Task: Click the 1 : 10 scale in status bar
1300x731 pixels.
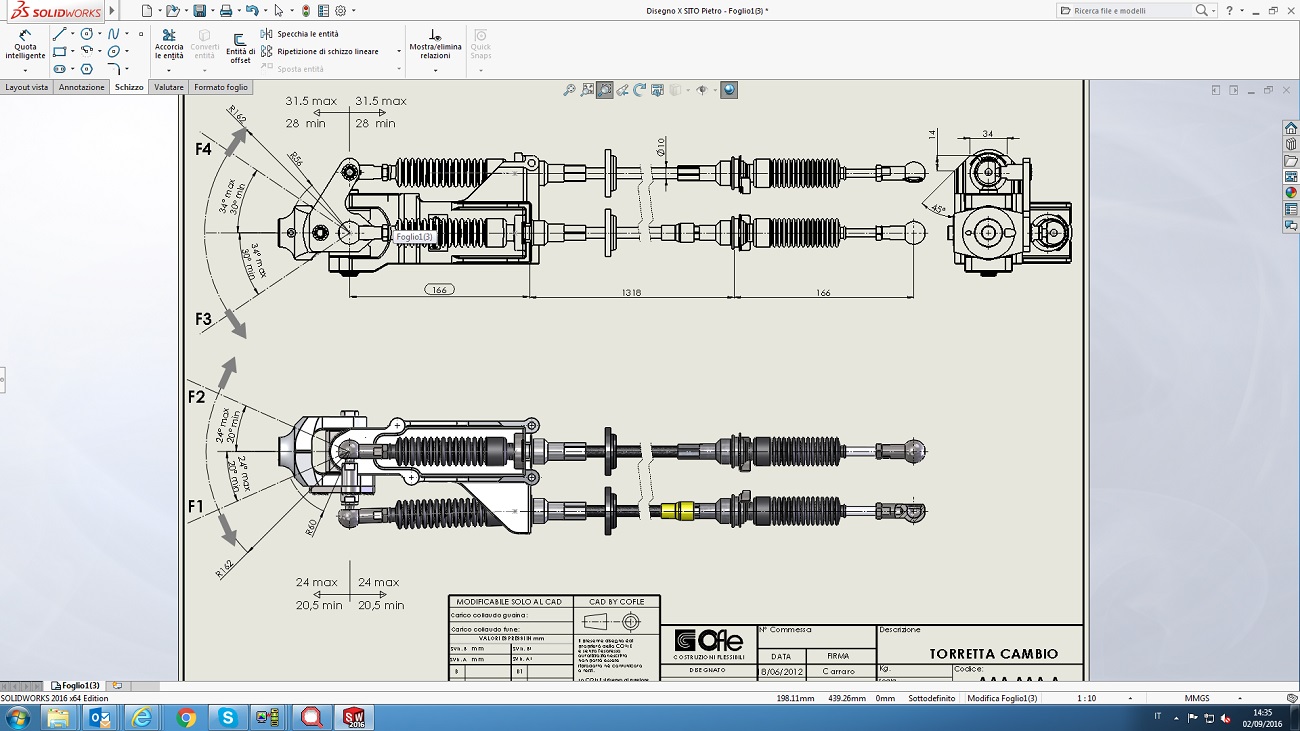Action: [1086, 698]
